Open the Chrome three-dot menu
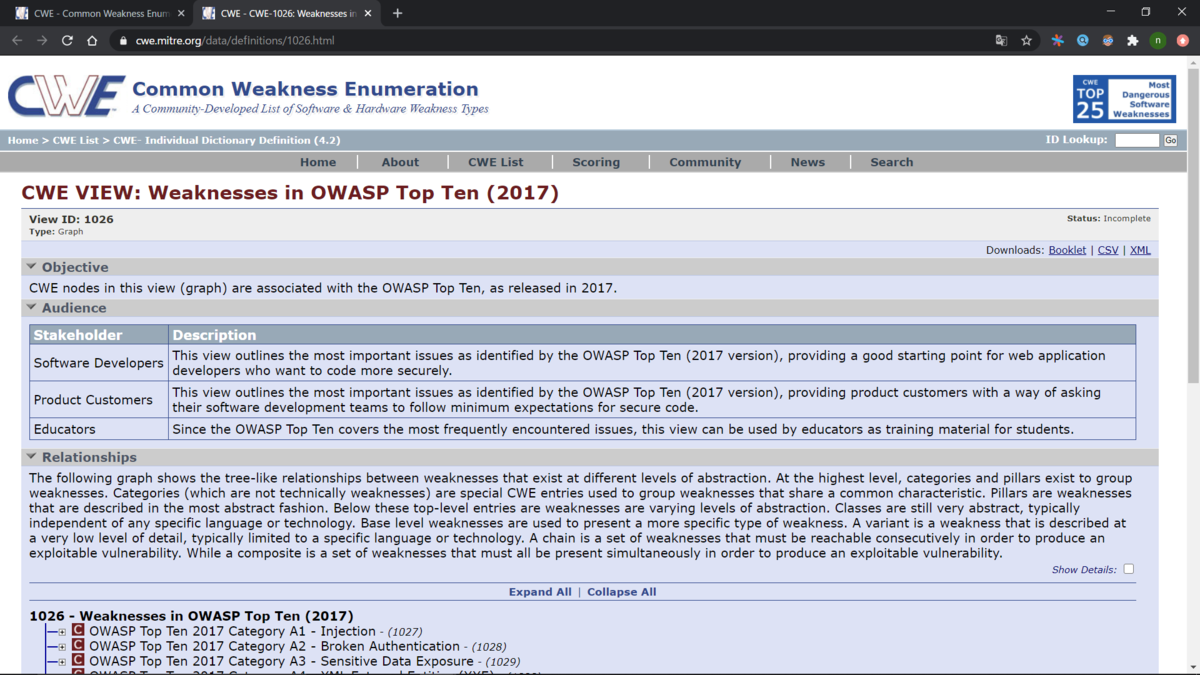 (1183, 41)
